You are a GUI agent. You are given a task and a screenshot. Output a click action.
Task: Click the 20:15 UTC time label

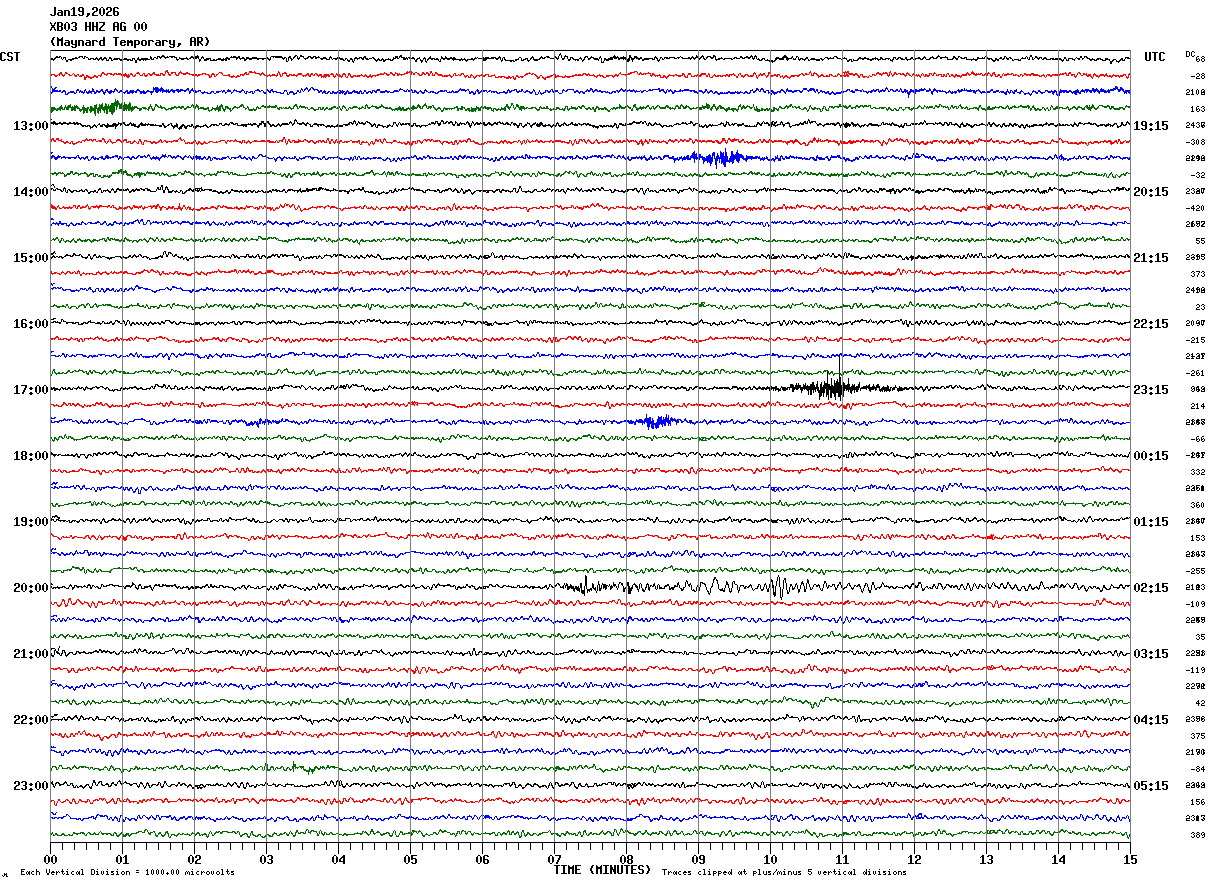pyautogui.click(x=1151, y=192)
